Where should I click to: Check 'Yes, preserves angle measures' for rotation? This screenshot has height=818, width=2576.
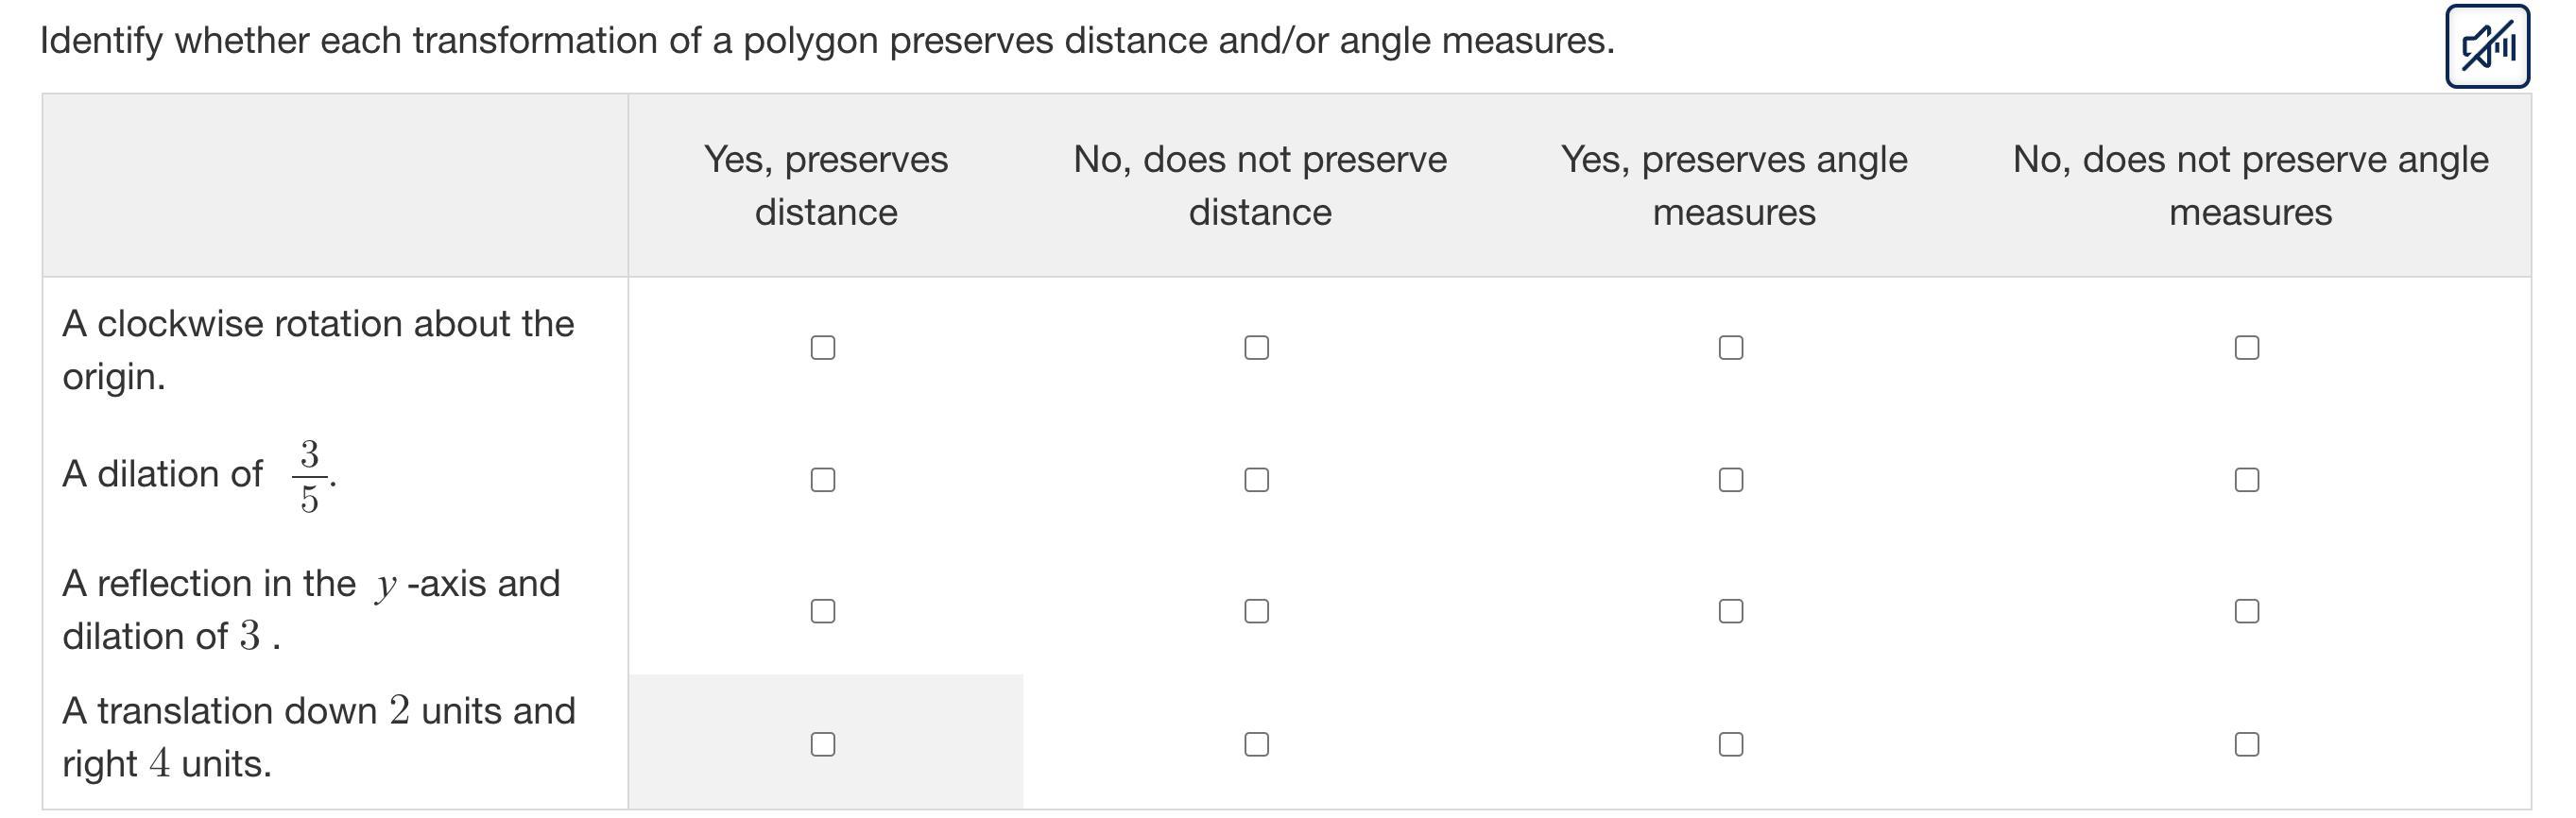tap(1731, 347)
